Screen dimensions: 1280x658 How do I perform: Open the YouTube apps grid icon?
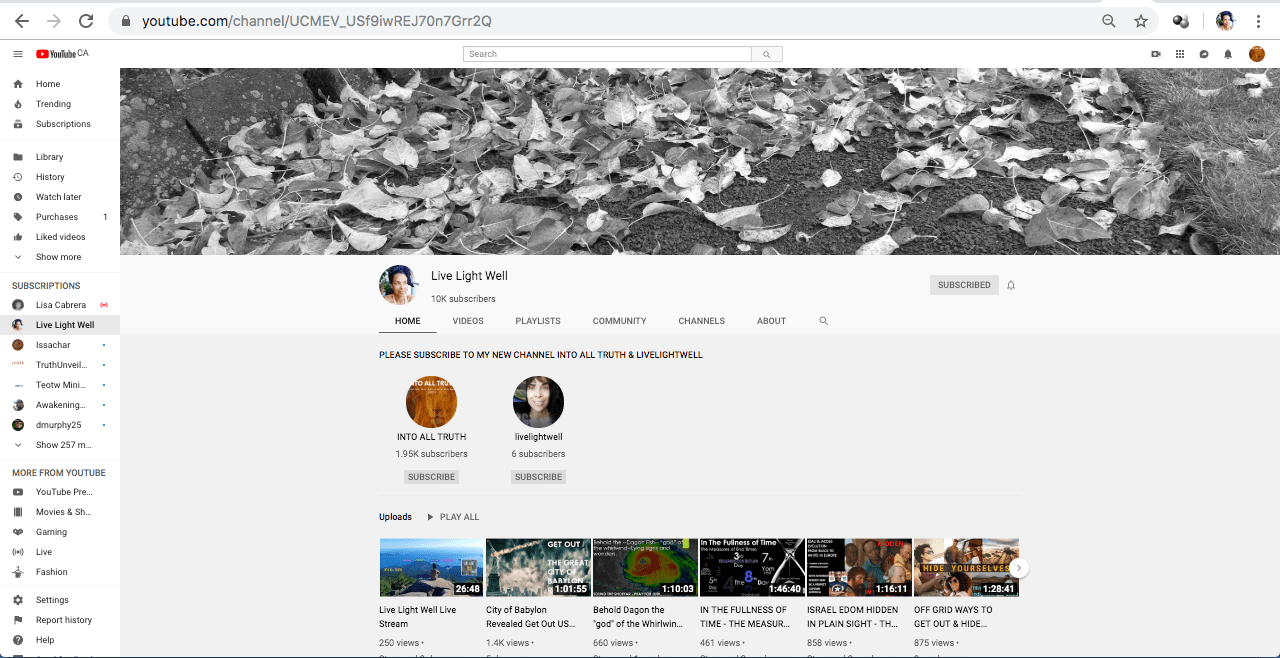click(x=1180, y=54)
